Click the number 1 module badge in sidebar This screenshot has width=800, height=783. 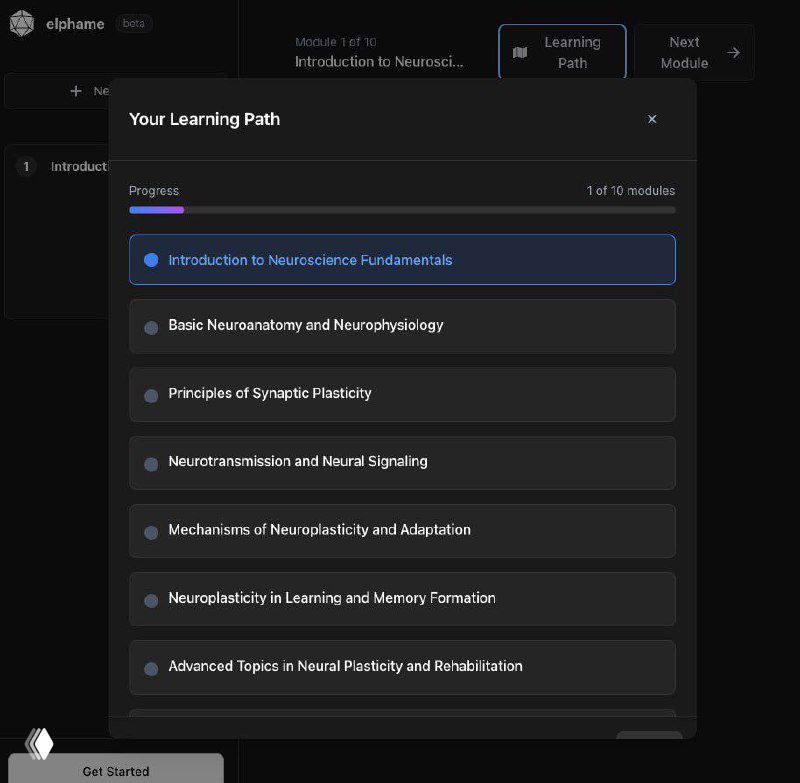pyautogui.click(x=26, y=167)
